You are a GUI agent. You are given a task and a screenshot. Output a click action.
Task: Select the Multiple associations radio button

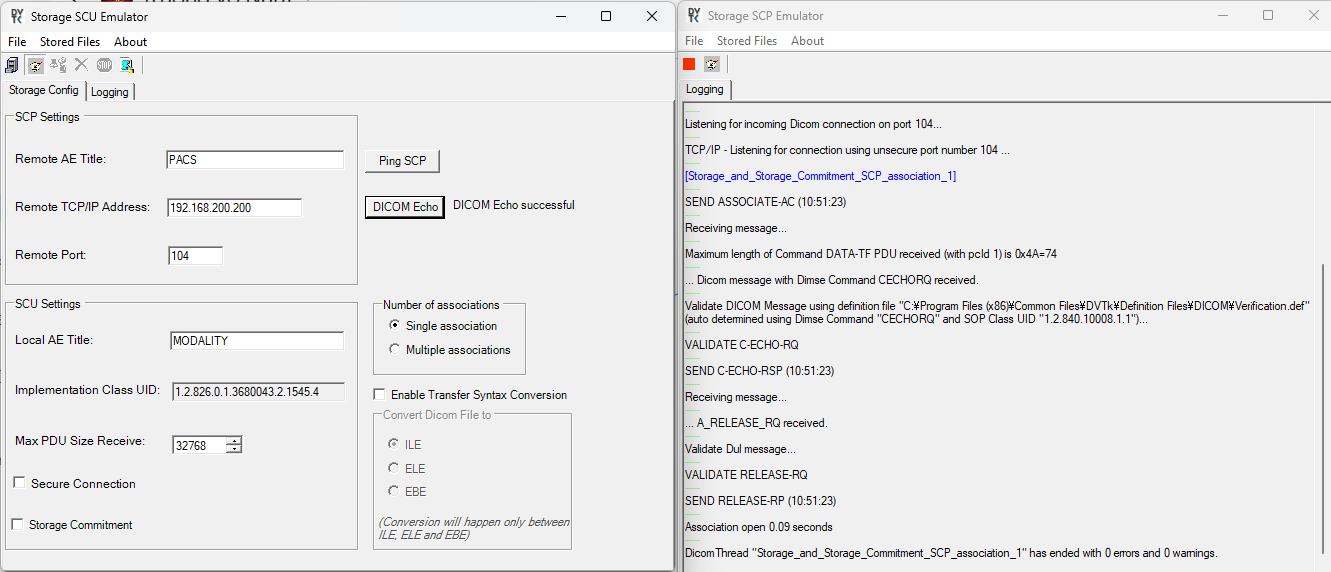[395, 350]
